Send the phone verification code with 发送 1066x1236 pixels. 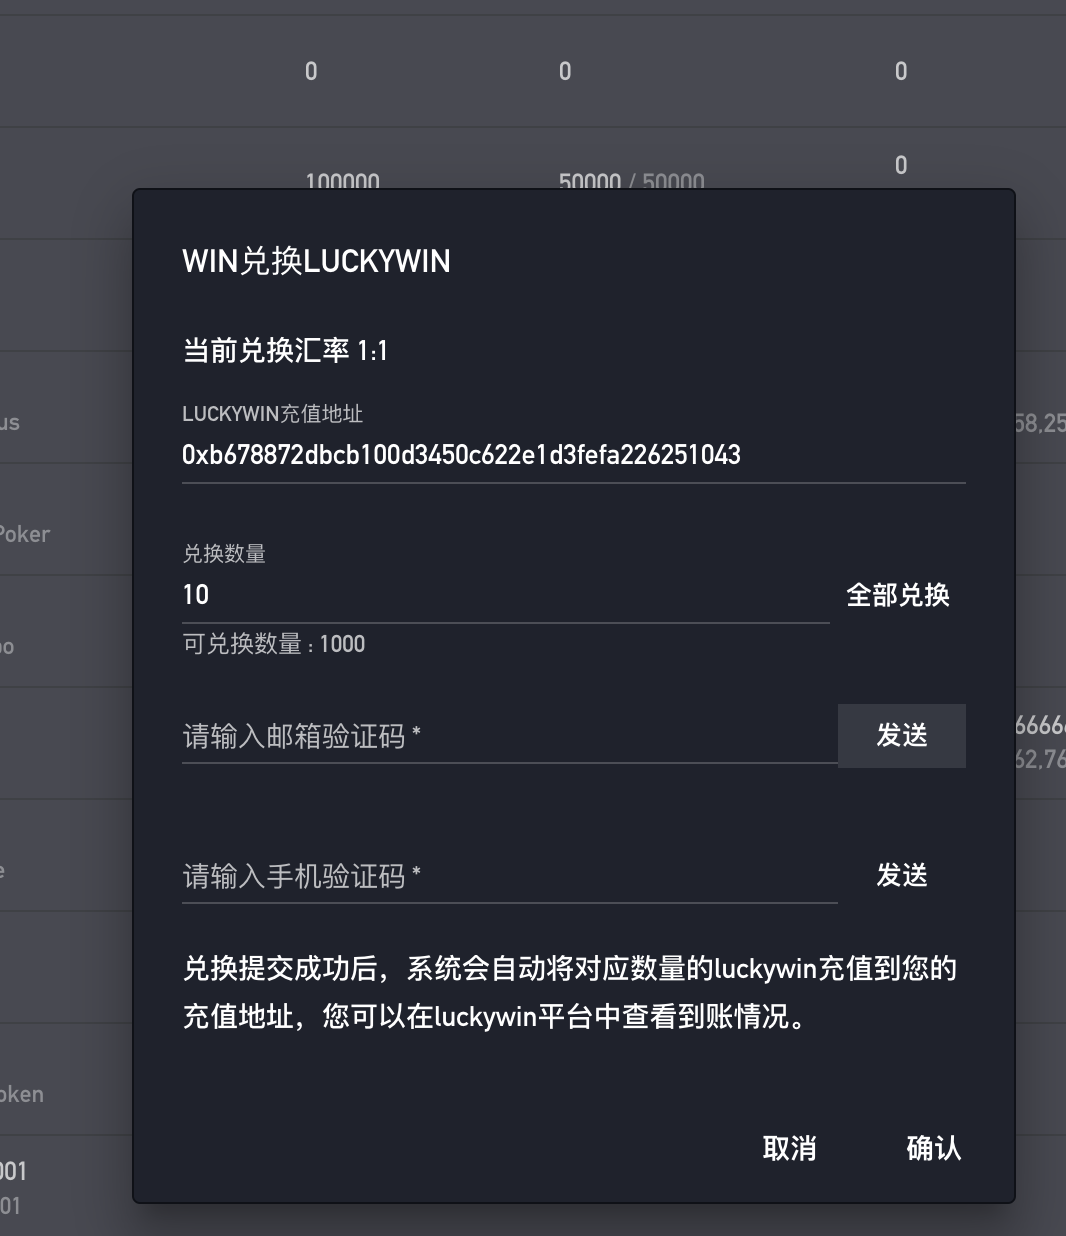(901, 876)
